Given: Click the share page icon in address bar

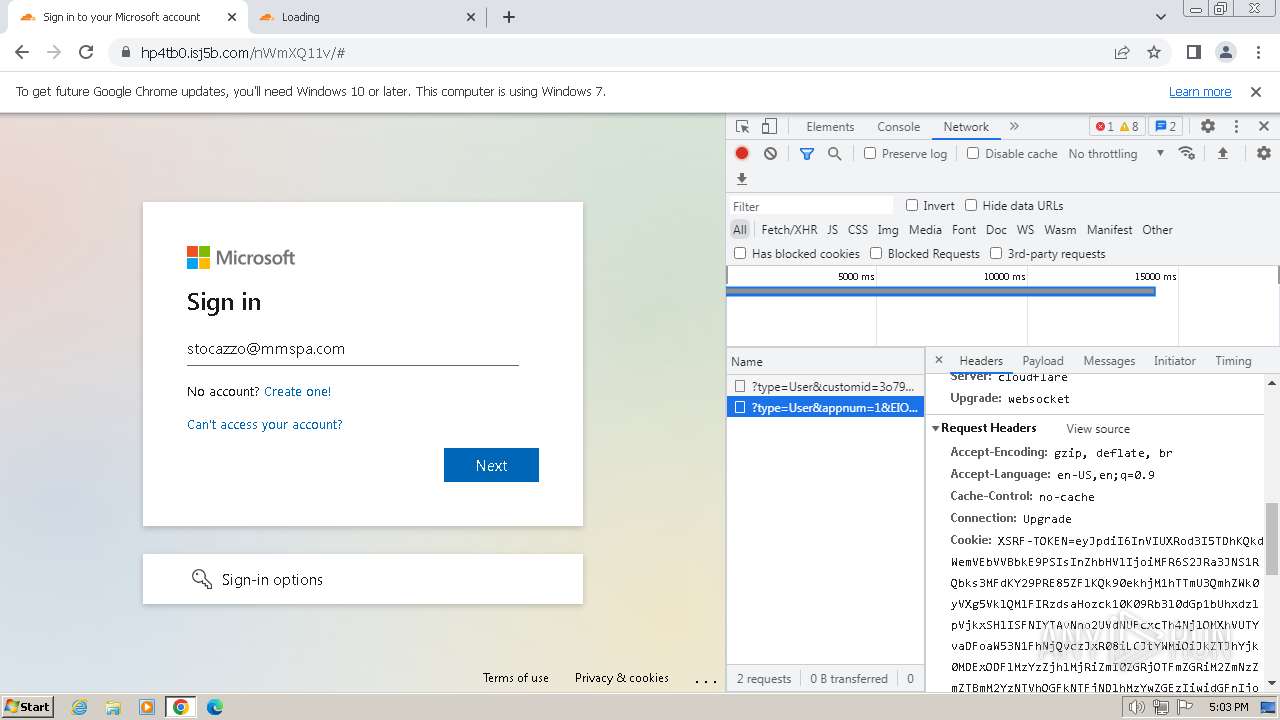Looking at the screenshot, I should click(x=1122, y=52).
